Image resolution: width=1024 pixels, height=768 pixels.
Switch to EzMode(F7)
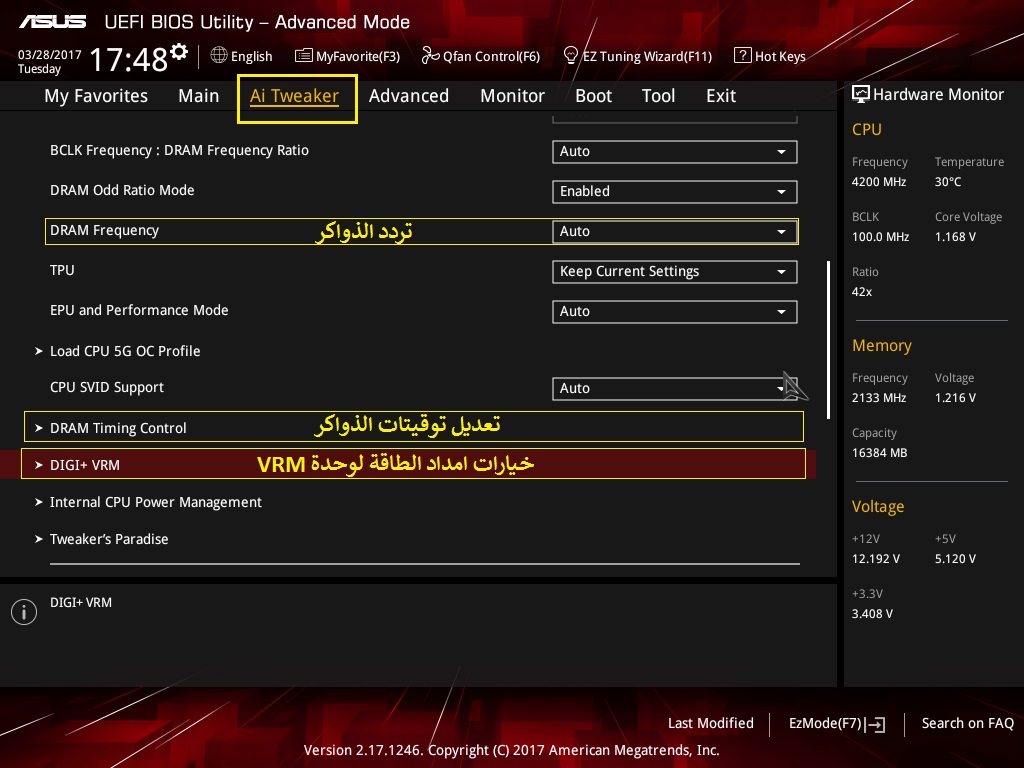click(x=837, y=724)
